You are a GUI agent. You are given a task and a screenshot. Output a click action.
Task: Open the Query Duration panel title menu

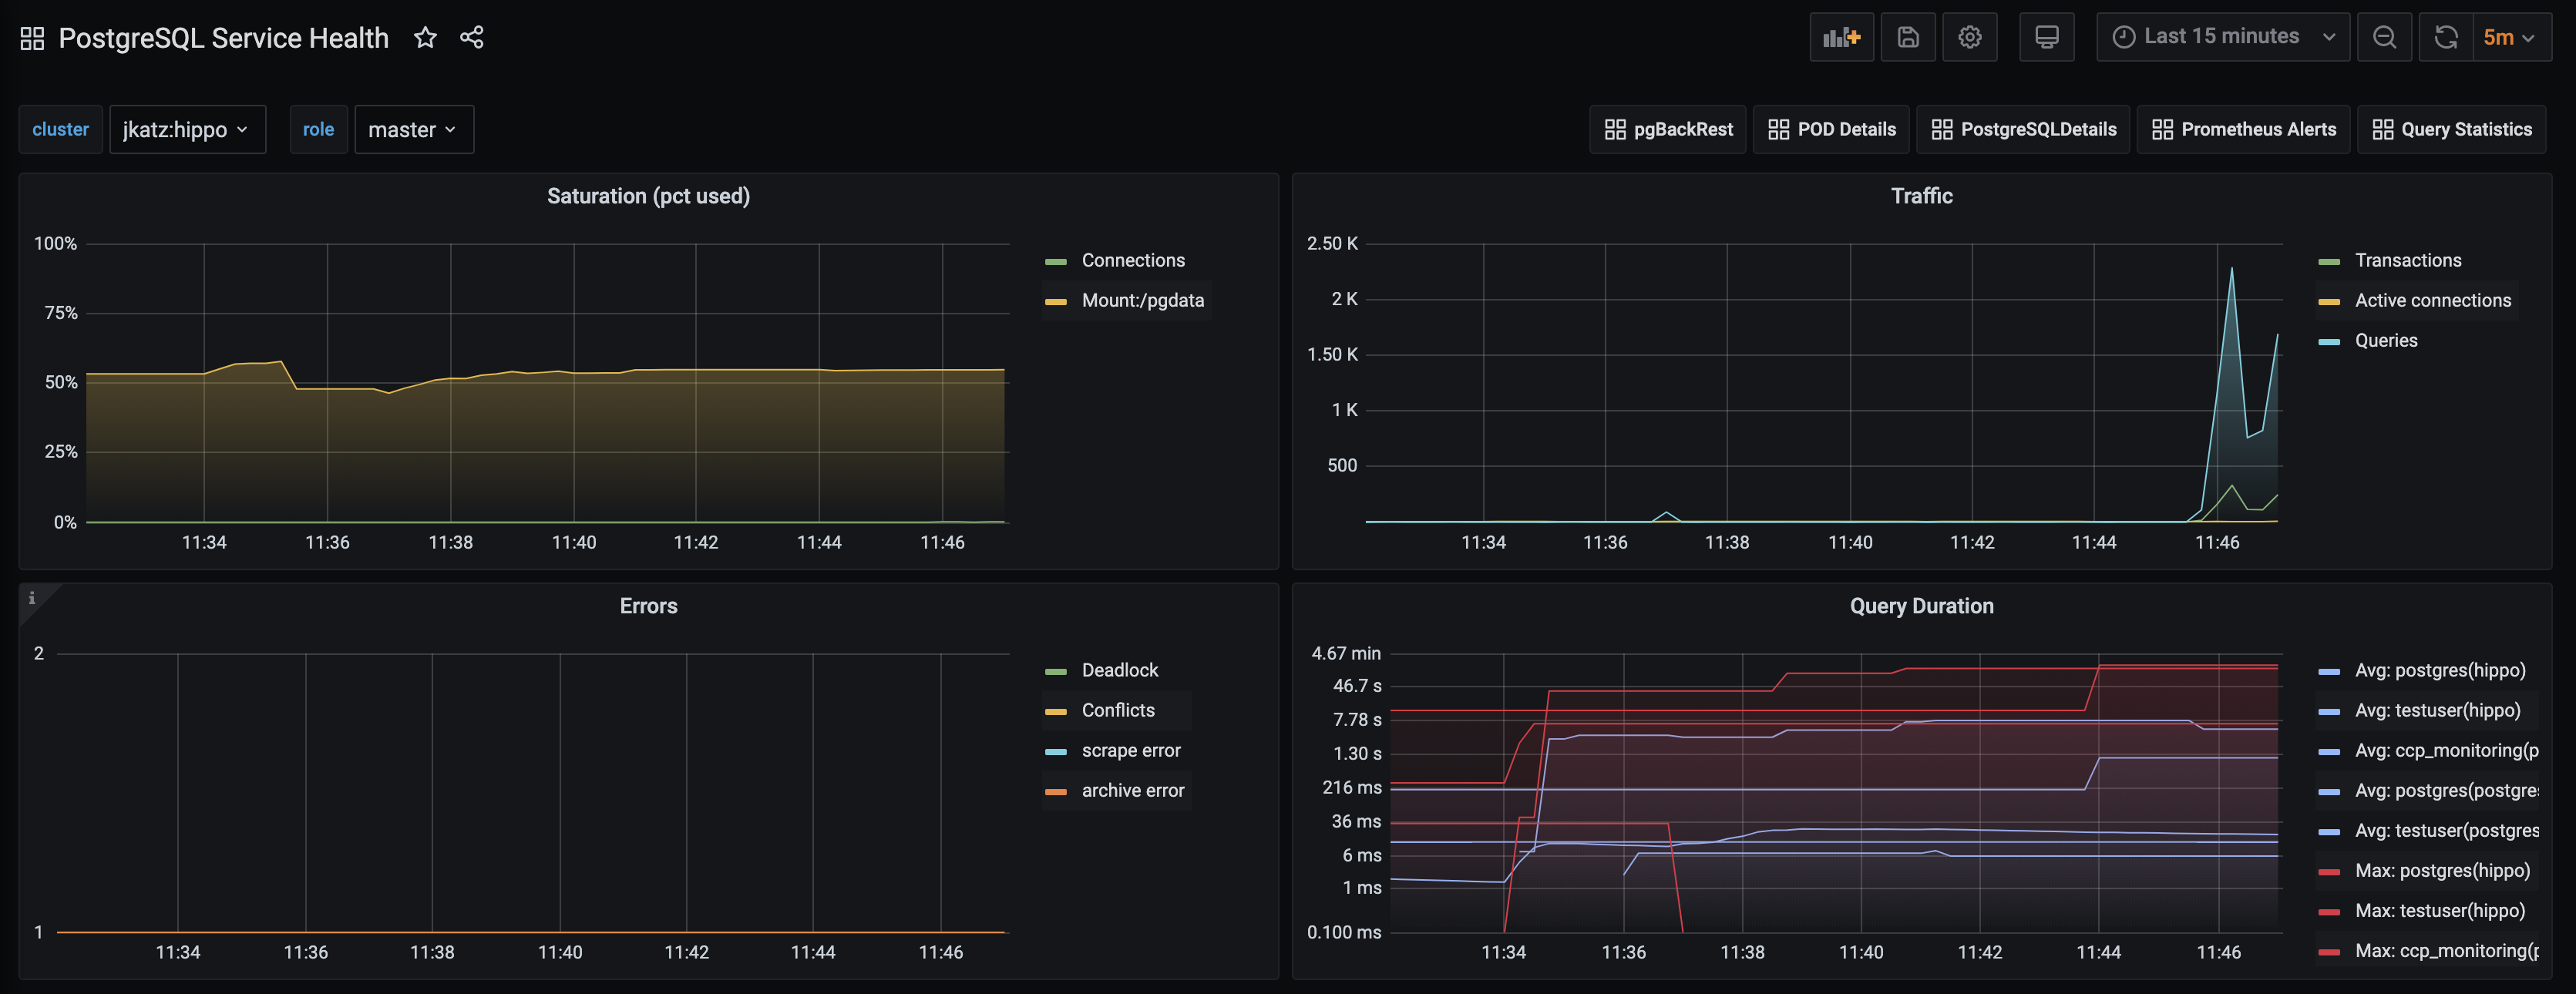[1921, 606]
